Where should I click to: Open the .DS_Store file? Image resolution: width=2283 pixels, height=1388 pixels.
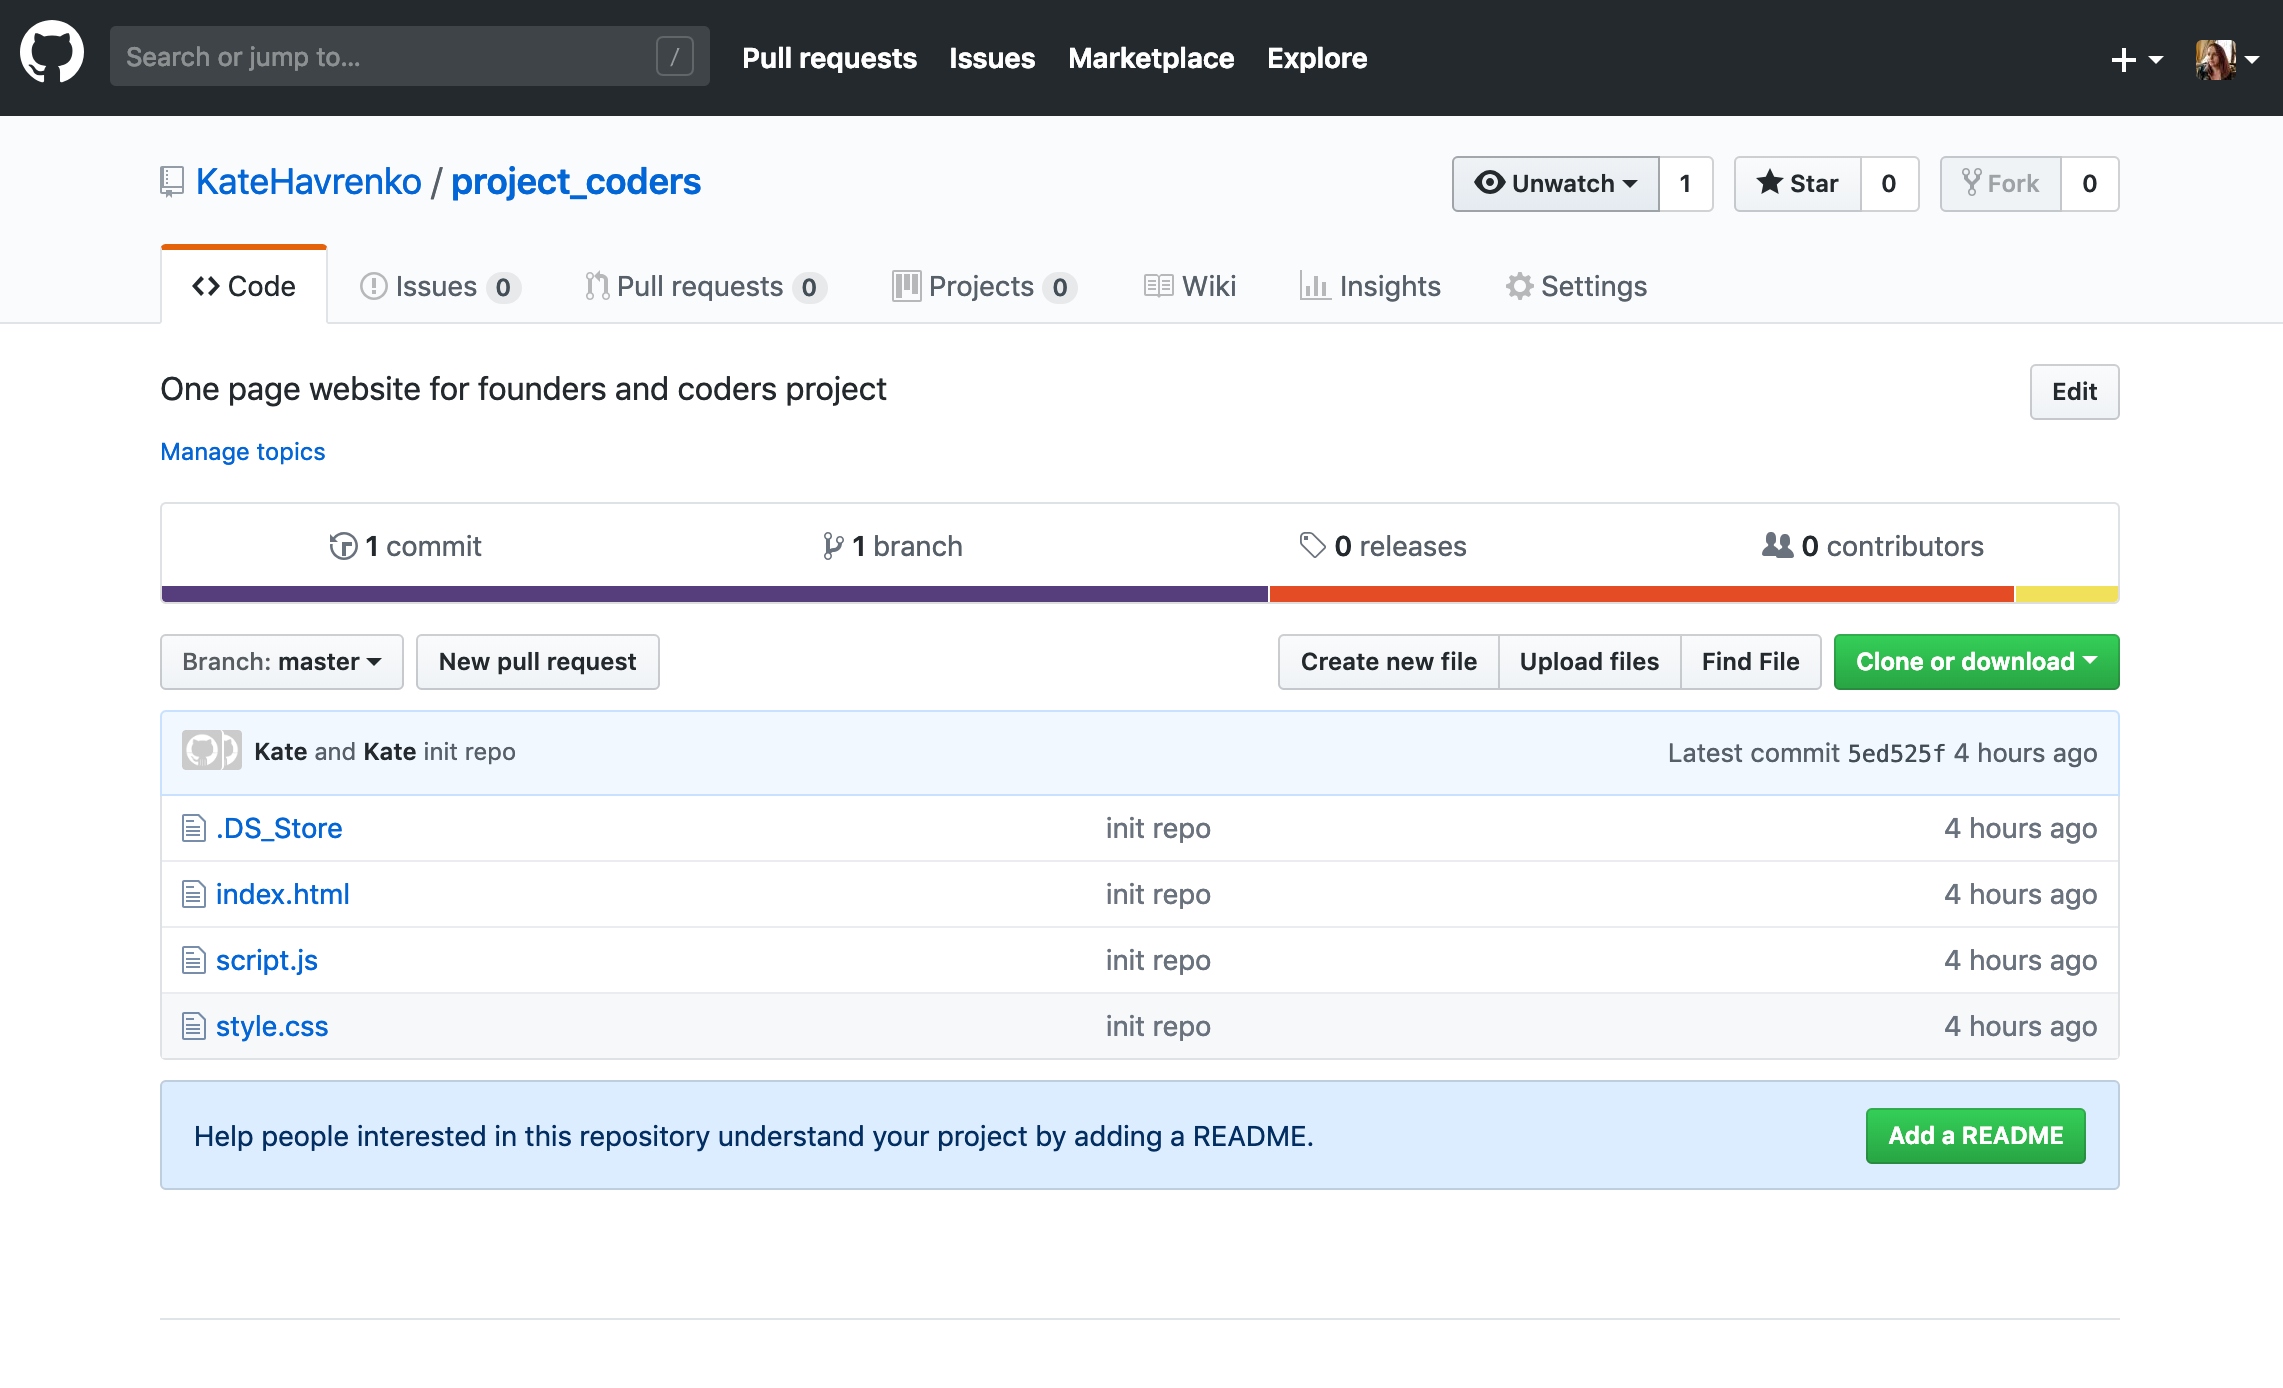coord(279,828)
